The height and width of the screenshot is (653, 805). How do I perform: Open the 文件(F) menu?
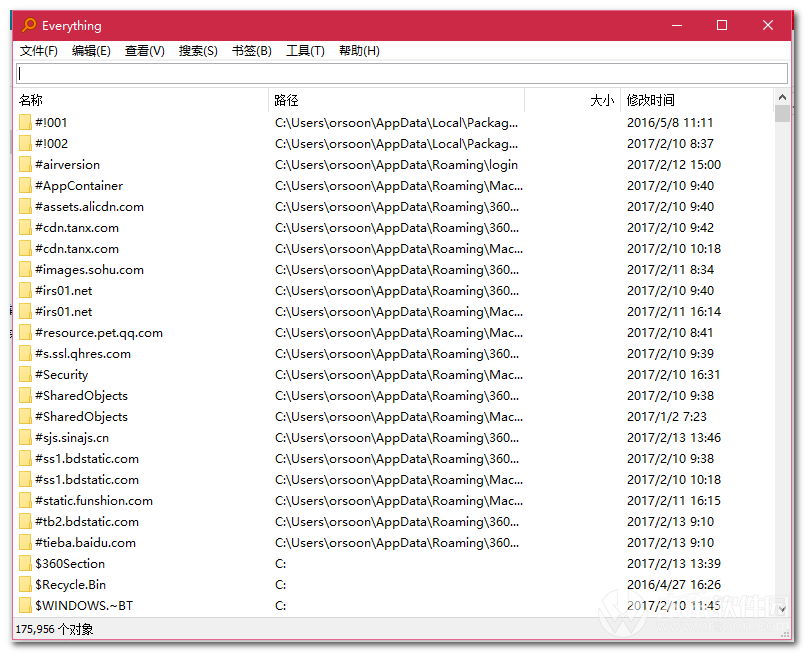click(39, 51)
